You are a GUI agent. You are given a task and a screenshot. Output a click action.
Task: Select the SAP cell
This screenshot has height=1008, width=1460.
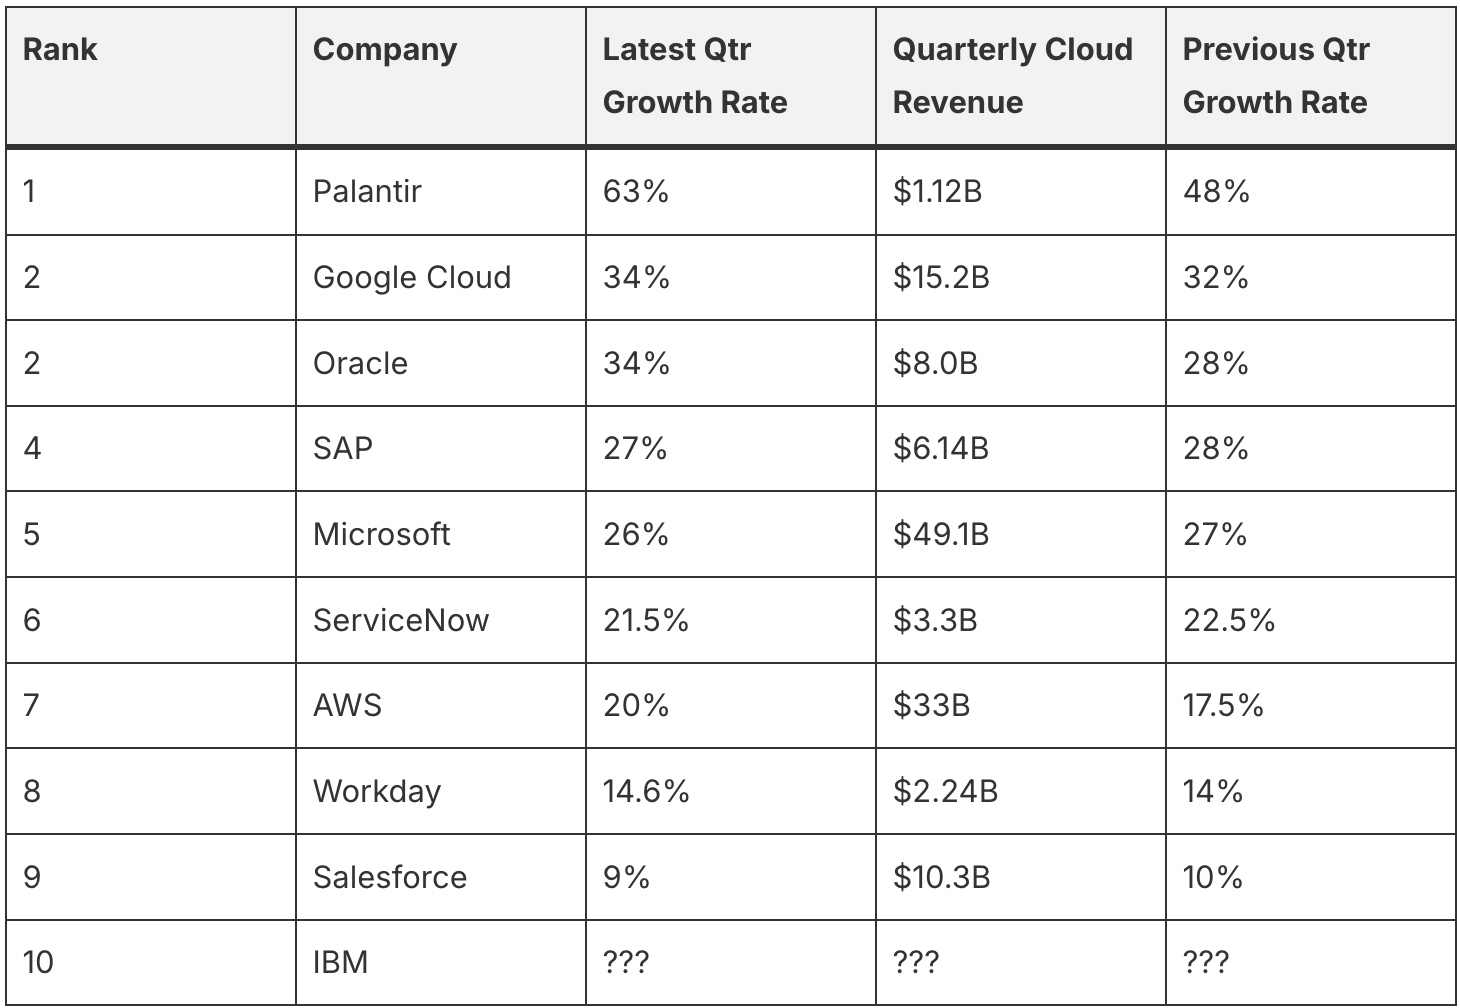coord(343,448)
